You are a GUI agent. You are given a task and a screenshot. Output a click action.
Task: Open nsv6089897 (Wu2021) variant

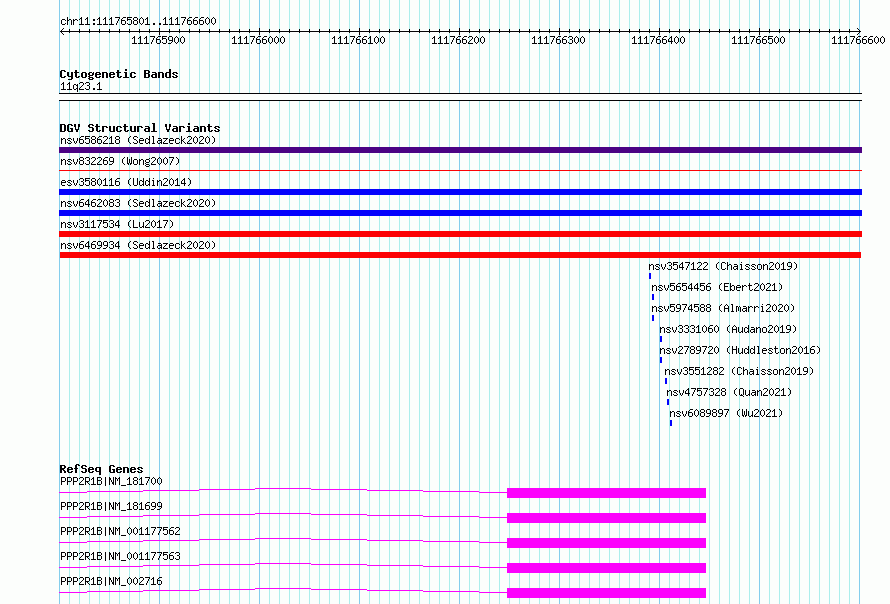[x=726, y=413]
